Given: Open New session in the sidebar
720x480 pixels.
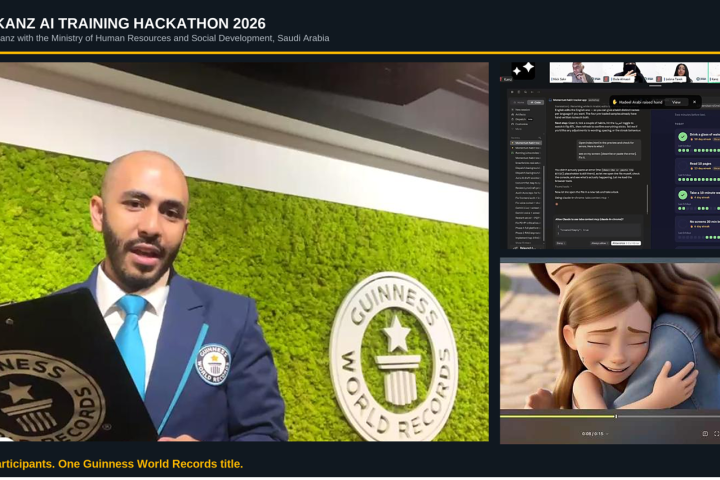Looking at the screenshot, I should click(522, 110).
